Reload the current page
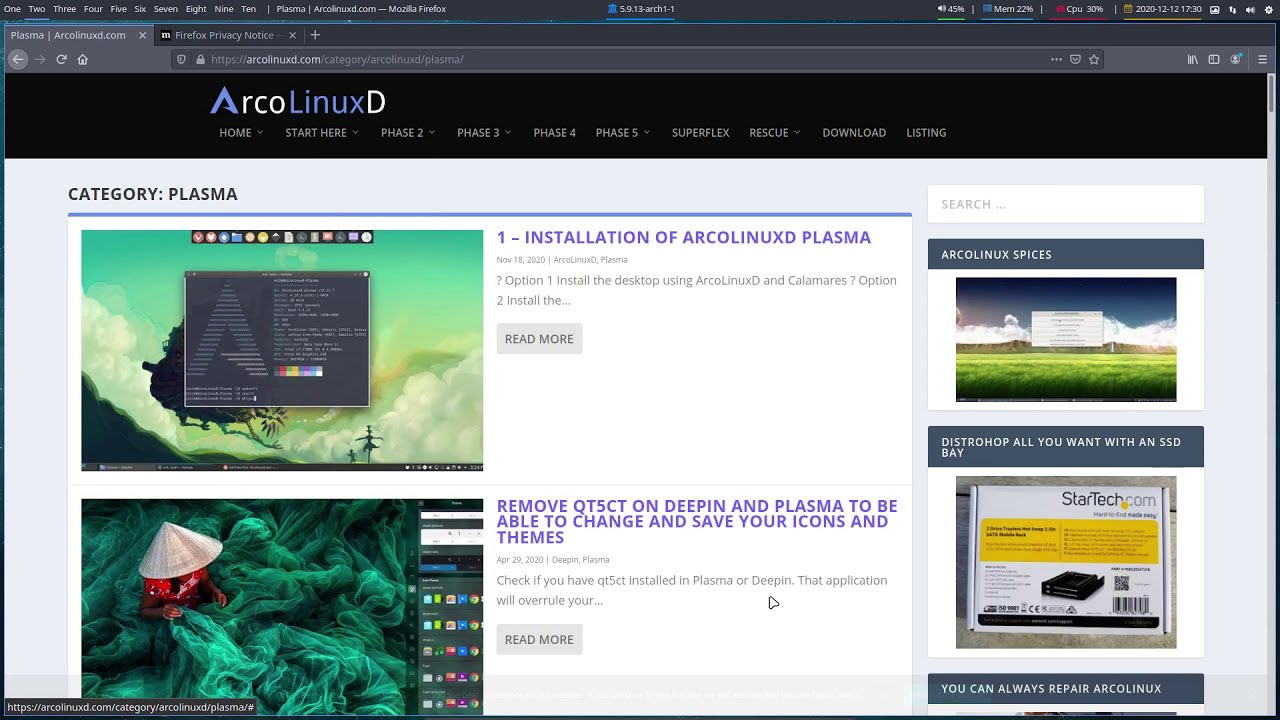The width and height of the screenshot is (1280, 720). [x=61, y=59]
